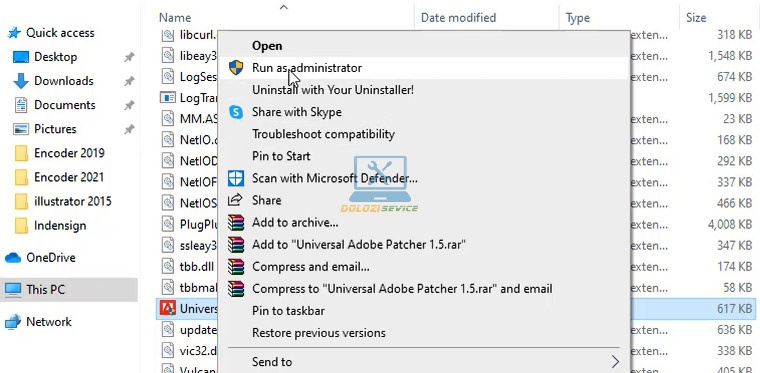Choose Open from the context menu

click(267, 46)
